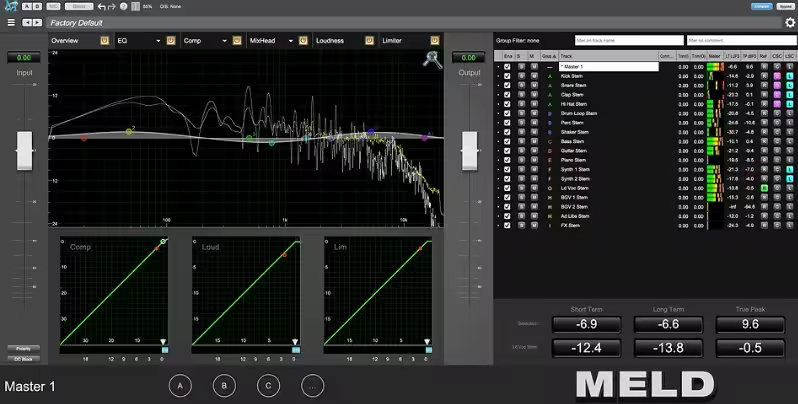Expand the Comp dropdown arrow
The height and width of the screenshot is (404, 798).
(225, 41)
